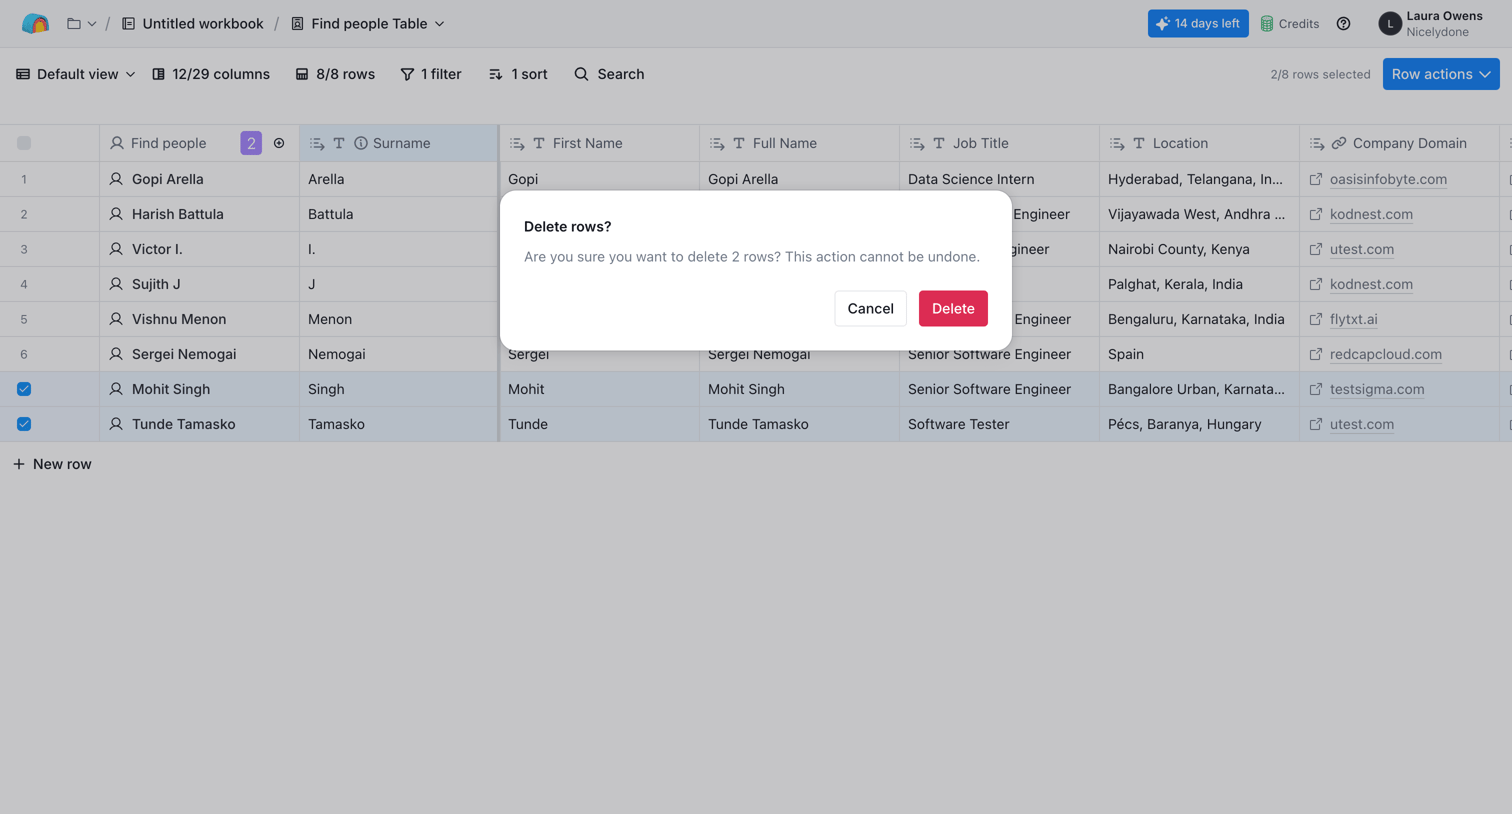Viewport: 1512px width, 814px height.
Task: Open the folder navigation dropdown
Action: pos(82,23)
